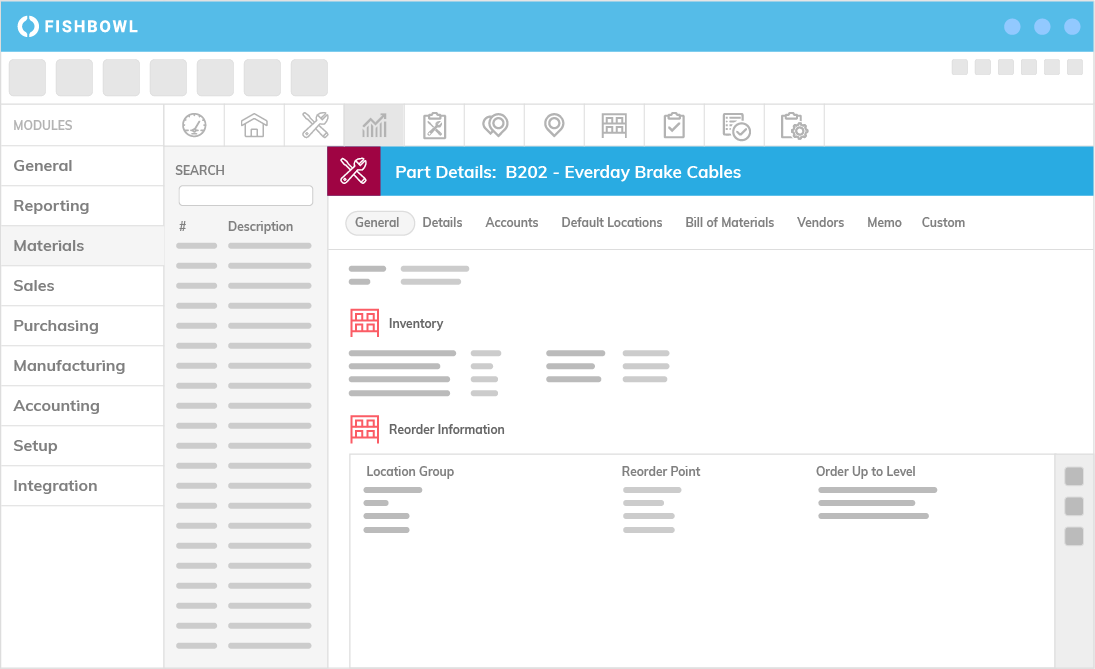Click the Fishbowl logo in the header

click(78, 27)
